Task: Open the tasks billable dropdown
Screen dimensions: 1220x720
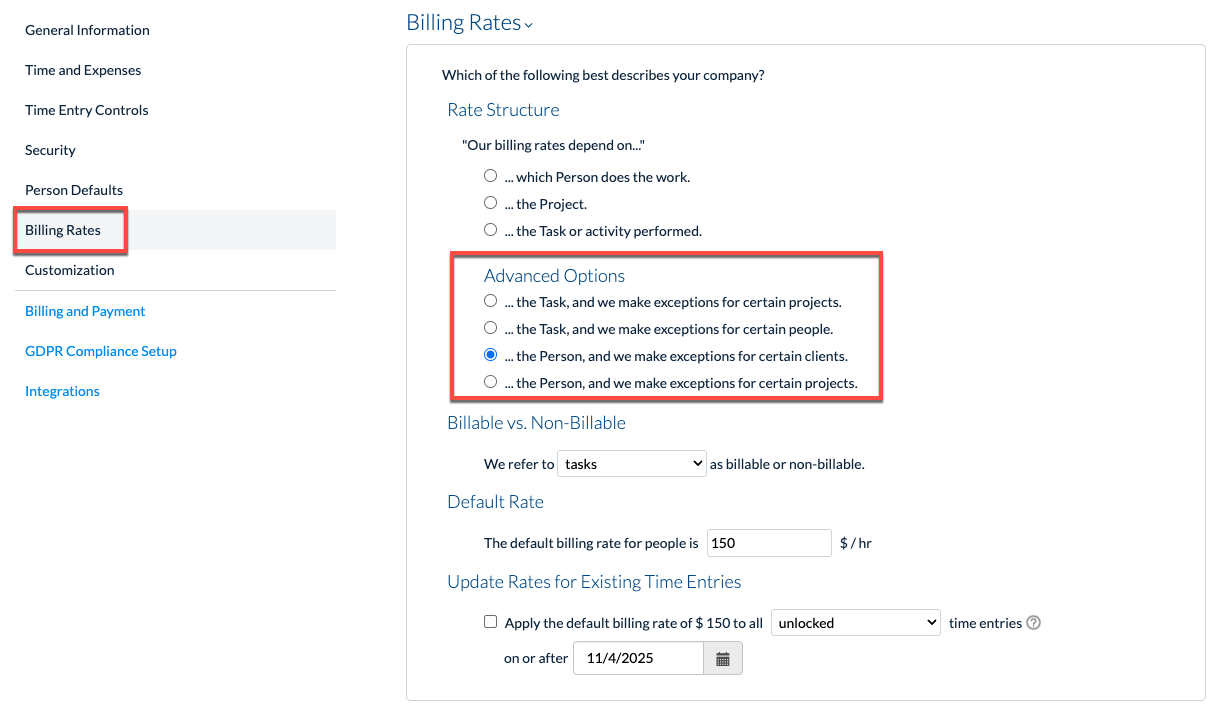Action: tap(632, 464)
